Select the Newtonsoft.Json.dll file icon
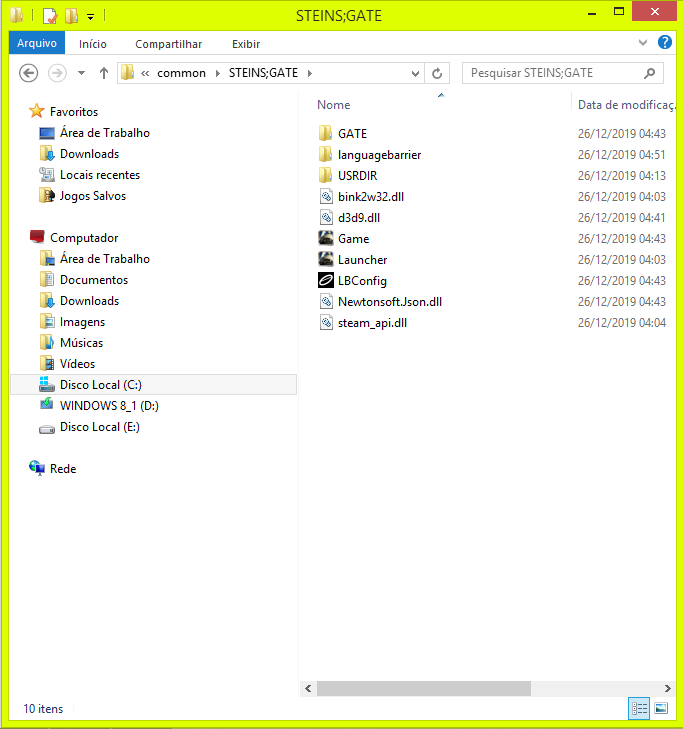Image resolution: width=683 pixels, height=729 pixels. pyautogui.click(x=326, y=302)
